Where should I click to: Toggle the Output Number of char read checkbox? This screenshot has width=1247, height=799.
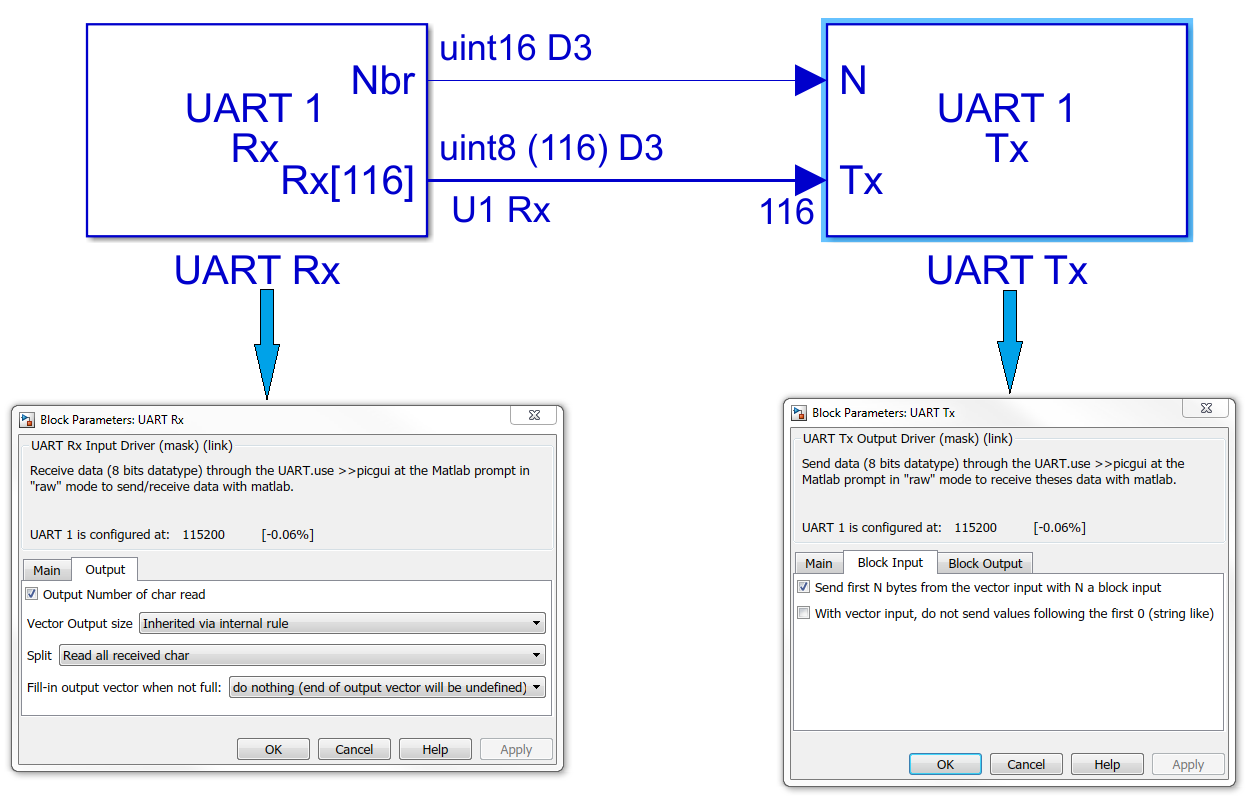pos(31,593)
